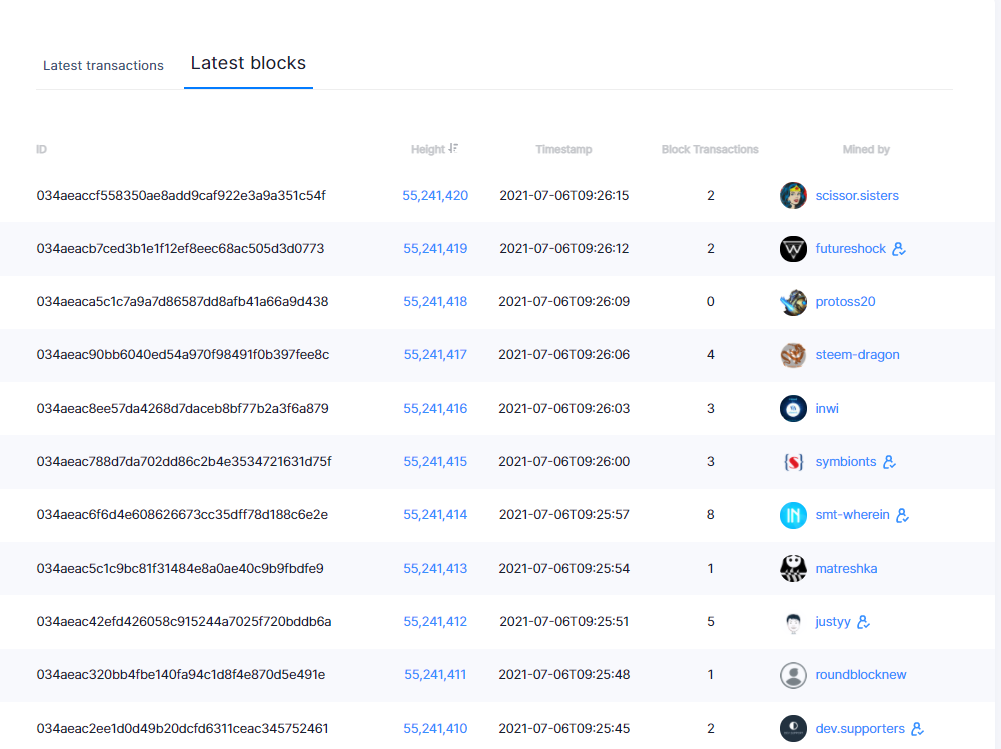The width and height of the screenshot is (1001, 749).
Task: Click the Timestamp column header
Action: coord(564,149)
